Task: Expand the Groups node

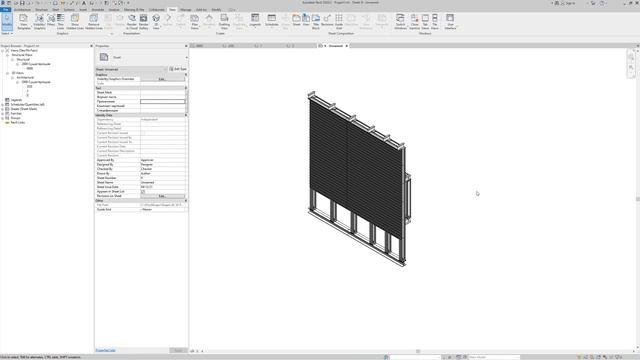Action: pyautogui.click(x=2, y=118)
